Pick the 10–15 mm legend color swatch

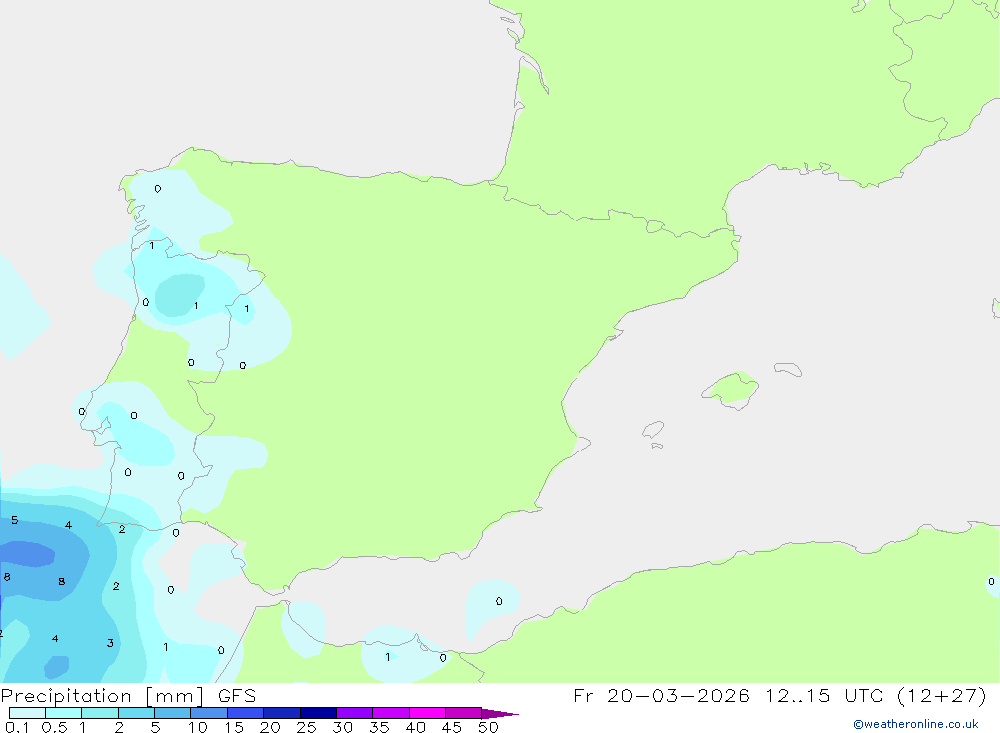pyautogui.click(x=209, y=713)
